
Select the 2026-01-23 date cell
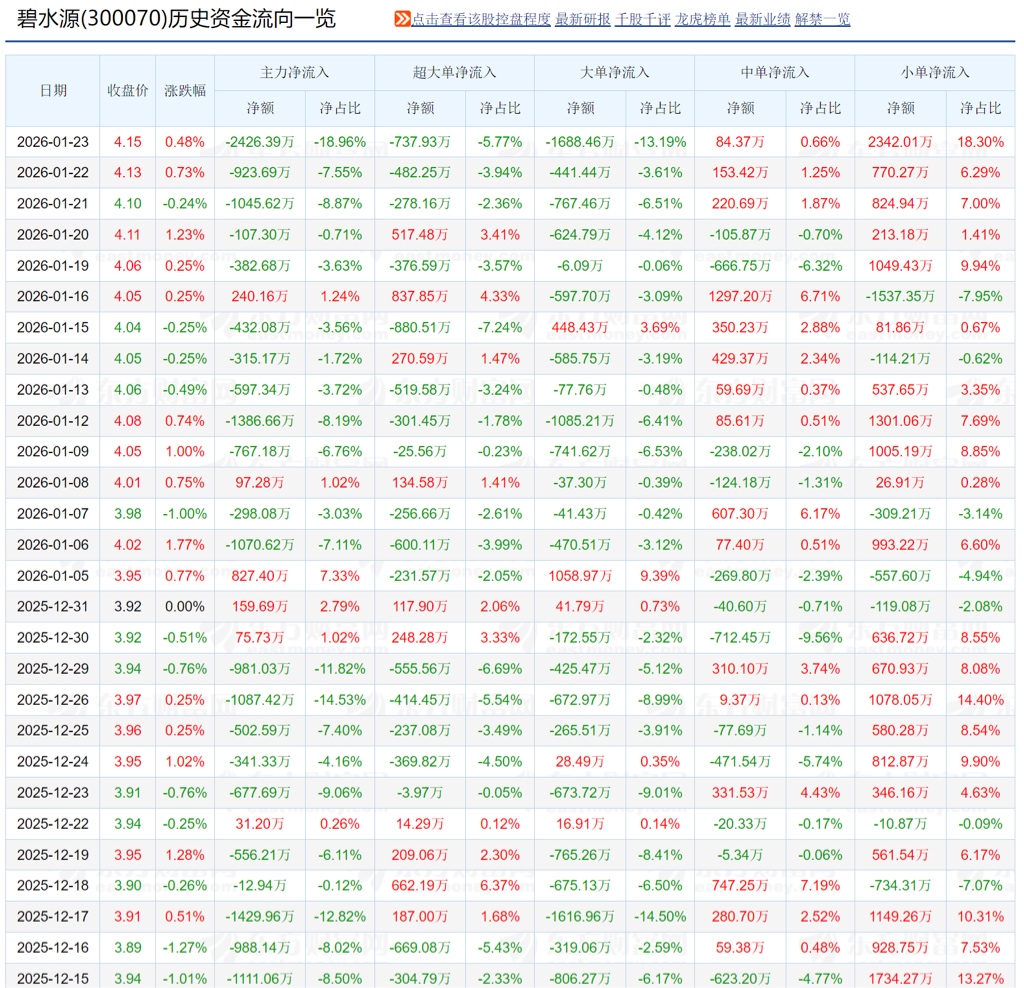tap(53, 142)
